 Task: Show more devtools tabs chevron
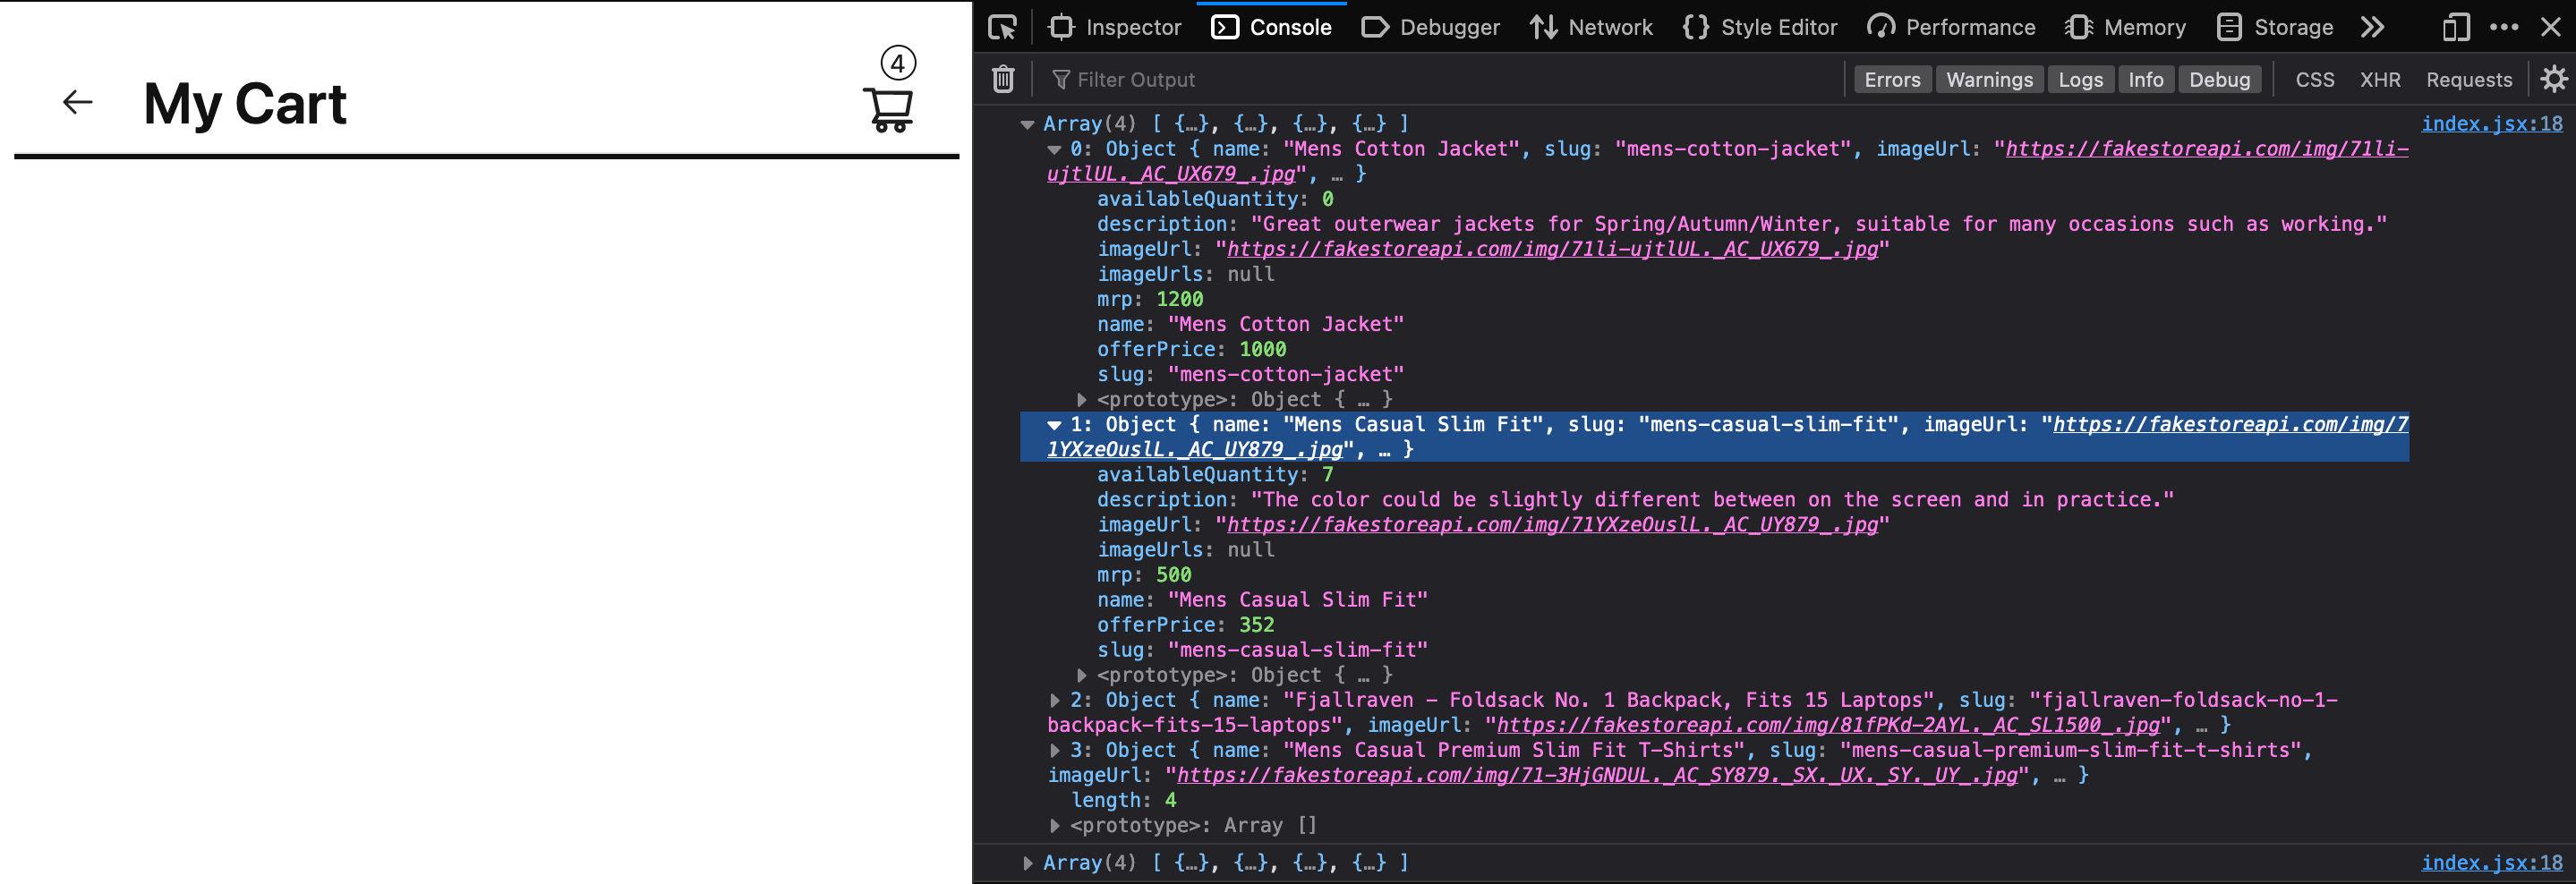point(2372,27)
